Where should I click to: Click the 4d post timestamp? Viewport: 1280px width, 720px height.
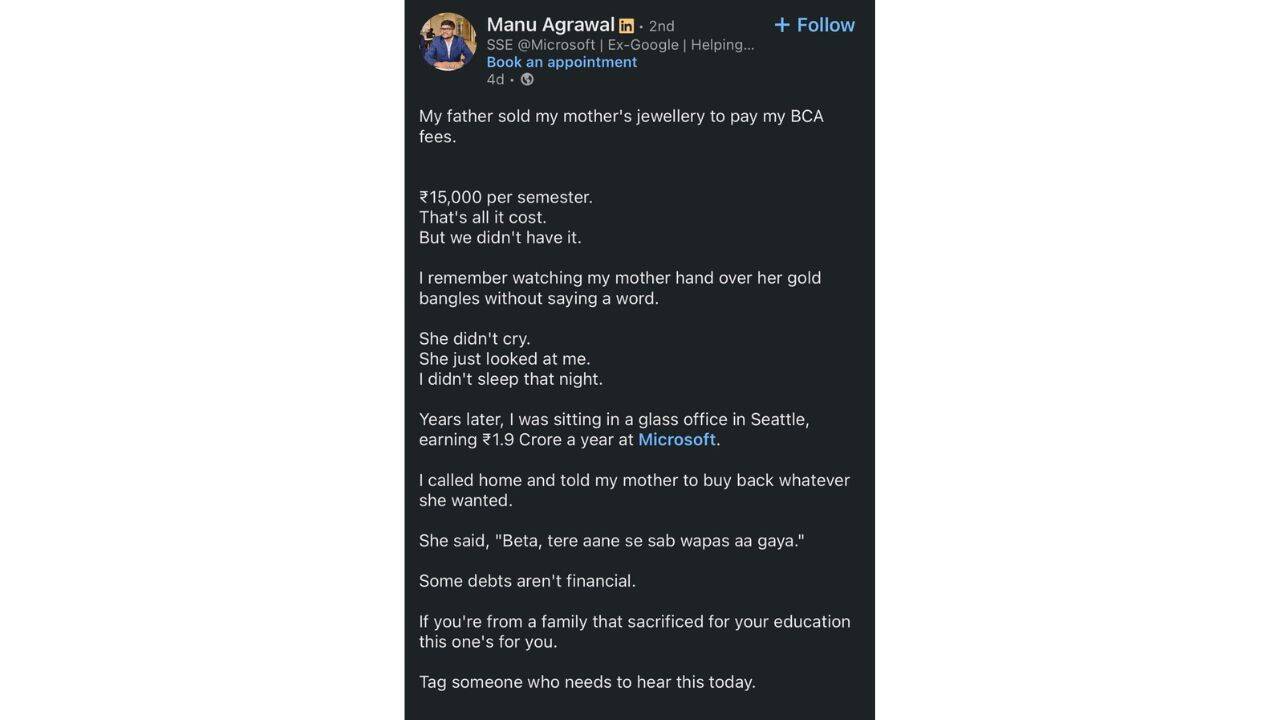[495, 80]
